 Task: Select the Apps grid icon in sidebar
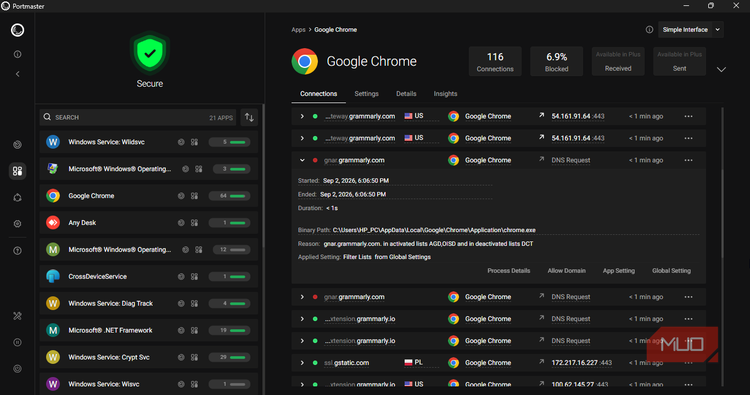tap(18, 171)
